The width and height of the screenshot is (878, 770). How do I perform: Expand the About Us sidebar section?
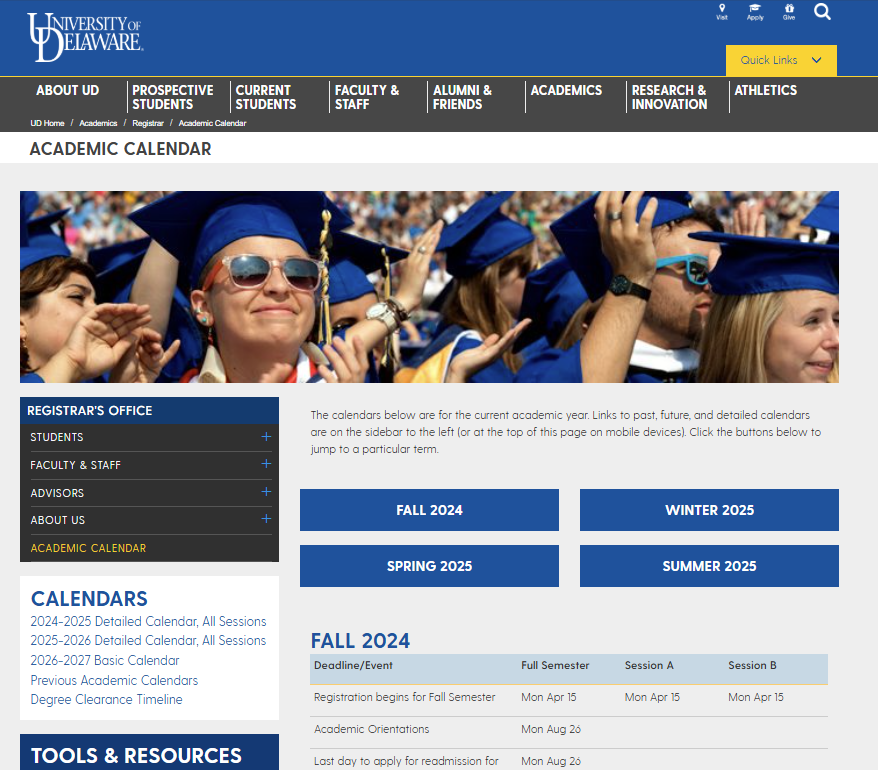[266, 519]
